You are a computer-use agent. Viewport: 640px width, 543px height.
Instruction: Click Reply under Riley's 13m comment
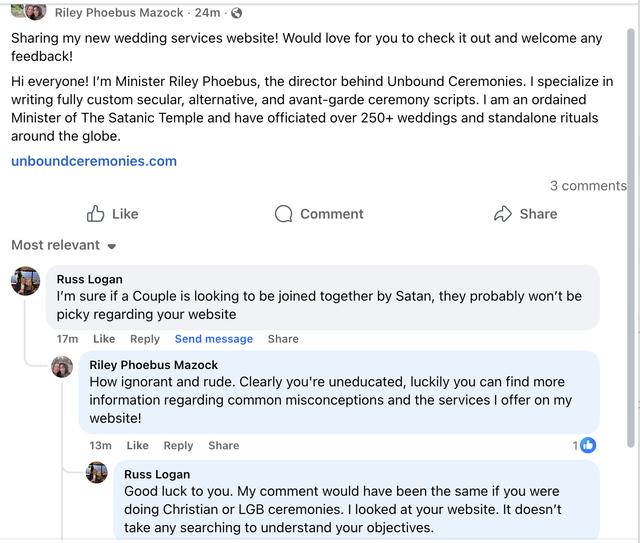(x=178, y=445)
